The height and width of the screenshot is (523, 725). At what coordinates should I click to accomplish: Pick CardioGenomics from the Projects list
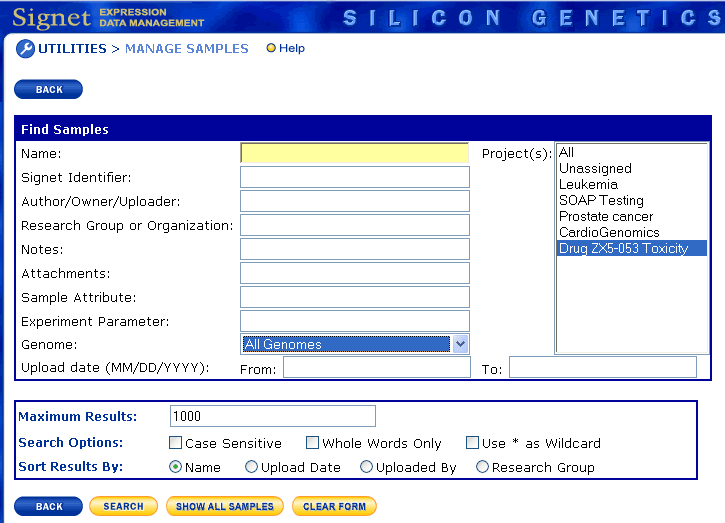tap(608, 233)
